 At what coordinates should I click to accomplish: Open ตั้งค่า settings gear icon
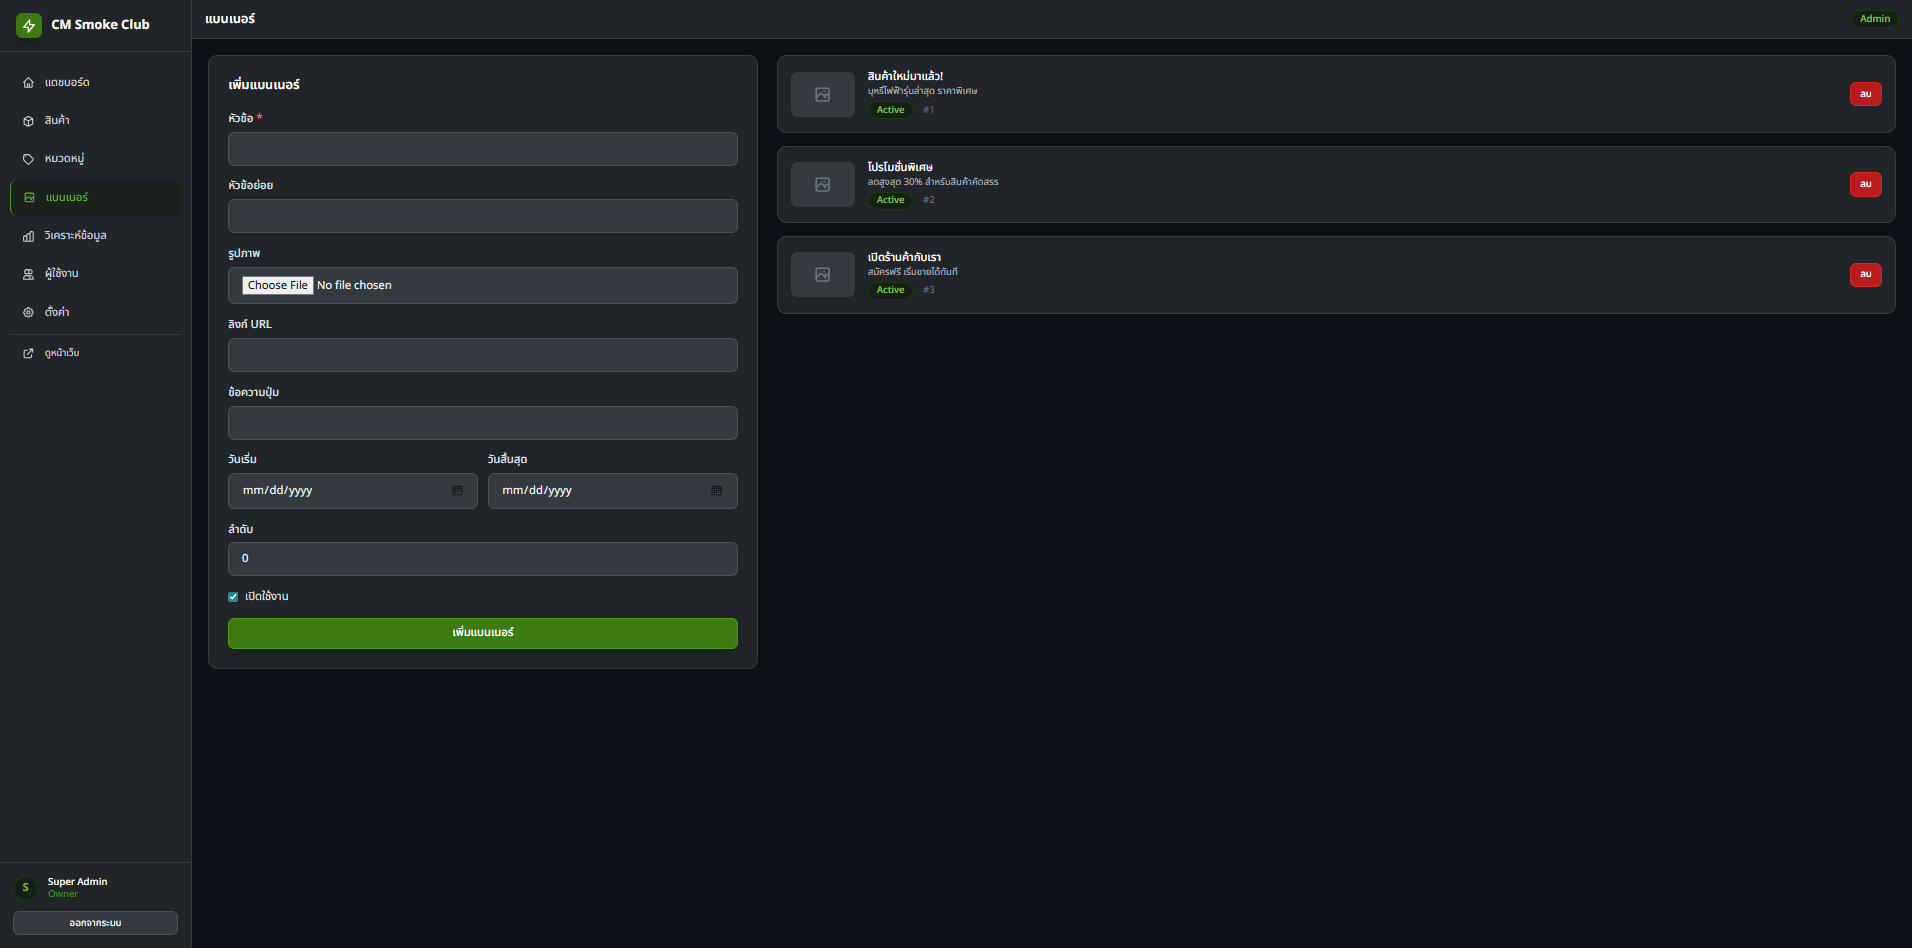[28, 312]
